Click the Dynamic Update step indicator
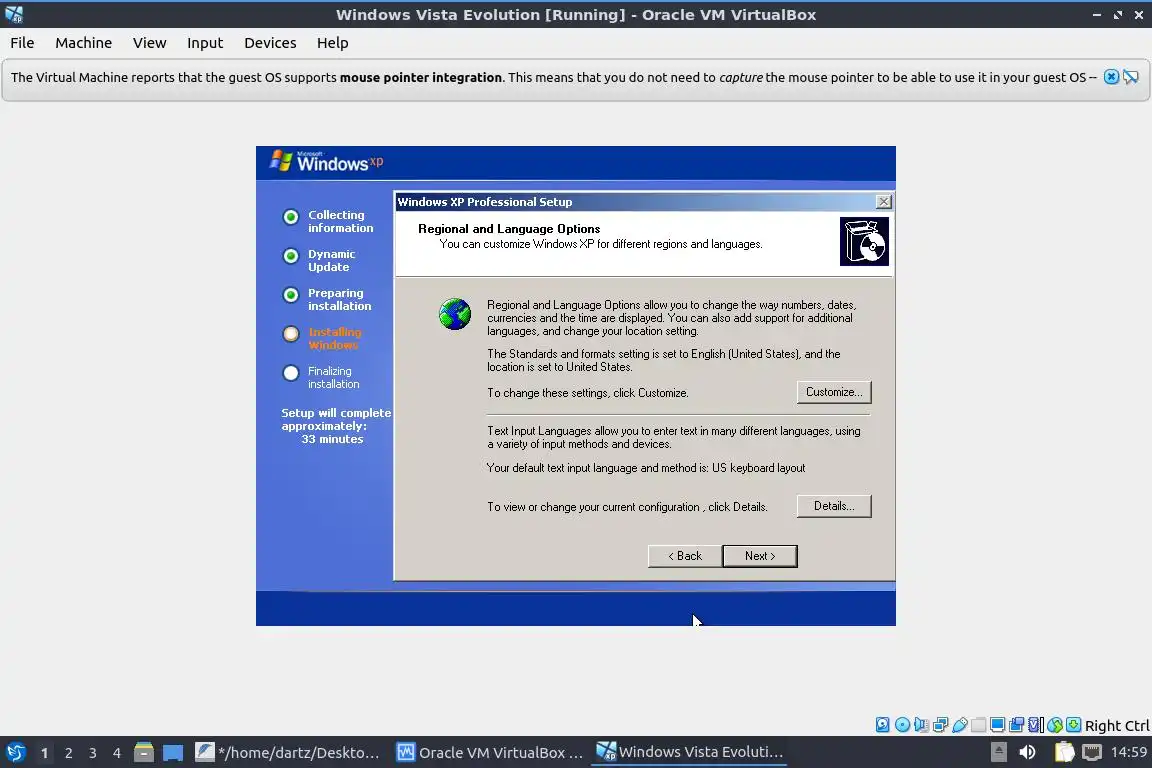This screenshot has height=768, width=1152. point(291,256)
